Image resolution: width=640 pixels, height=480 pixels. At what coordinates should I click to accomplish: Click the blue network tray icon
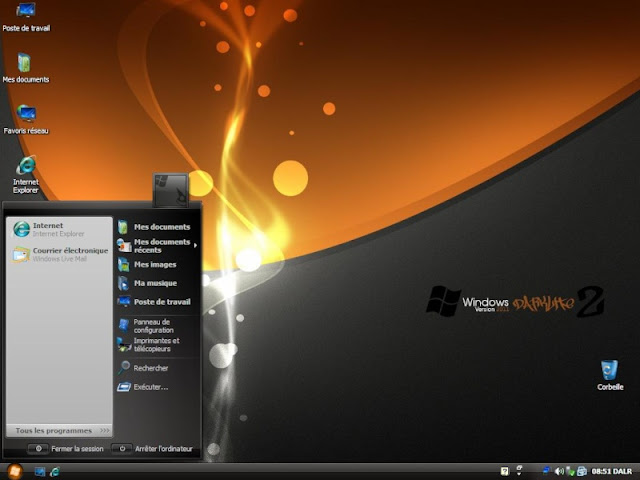(547, 471)
